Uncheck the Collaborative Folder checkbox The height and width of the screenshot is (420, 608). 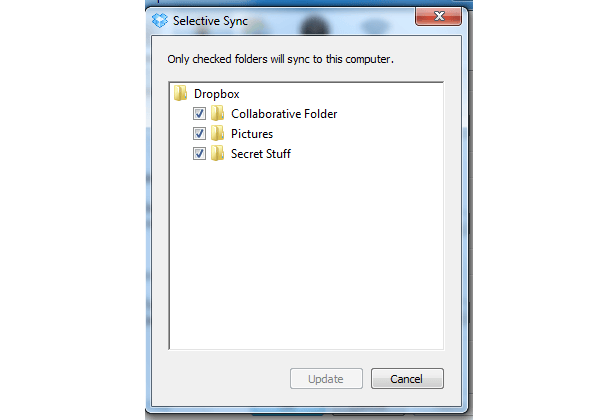(x=199, y=114)
